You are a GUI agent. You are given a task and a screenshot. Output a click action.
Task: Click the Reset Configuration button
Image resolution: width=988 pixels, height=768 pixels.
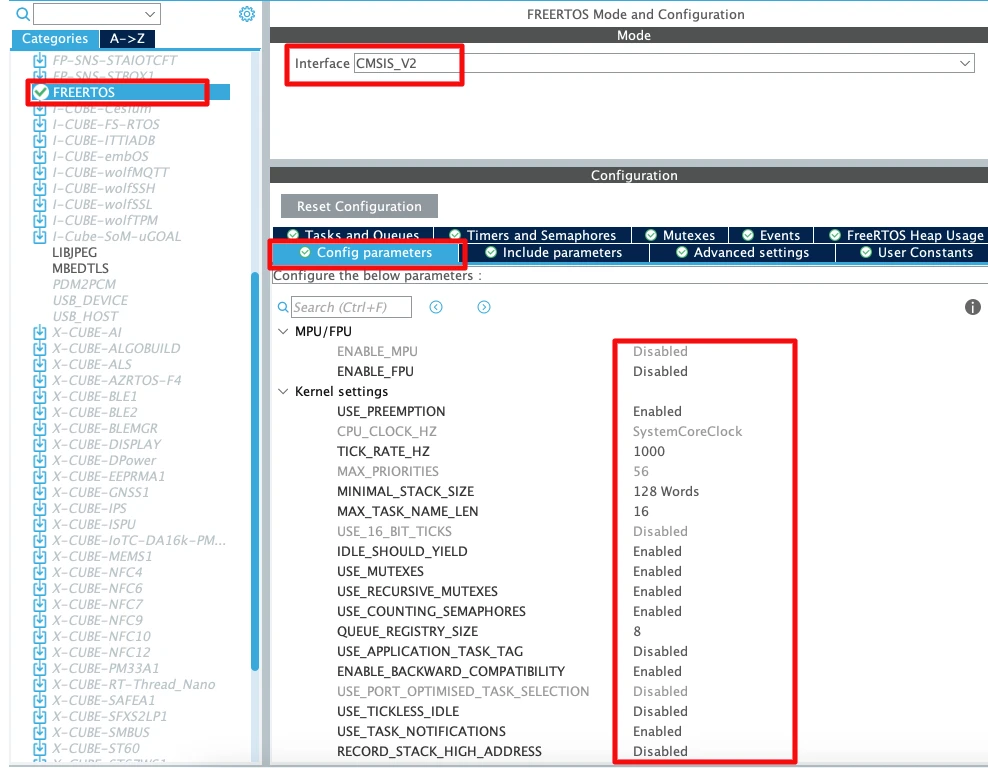pos(359,206)
